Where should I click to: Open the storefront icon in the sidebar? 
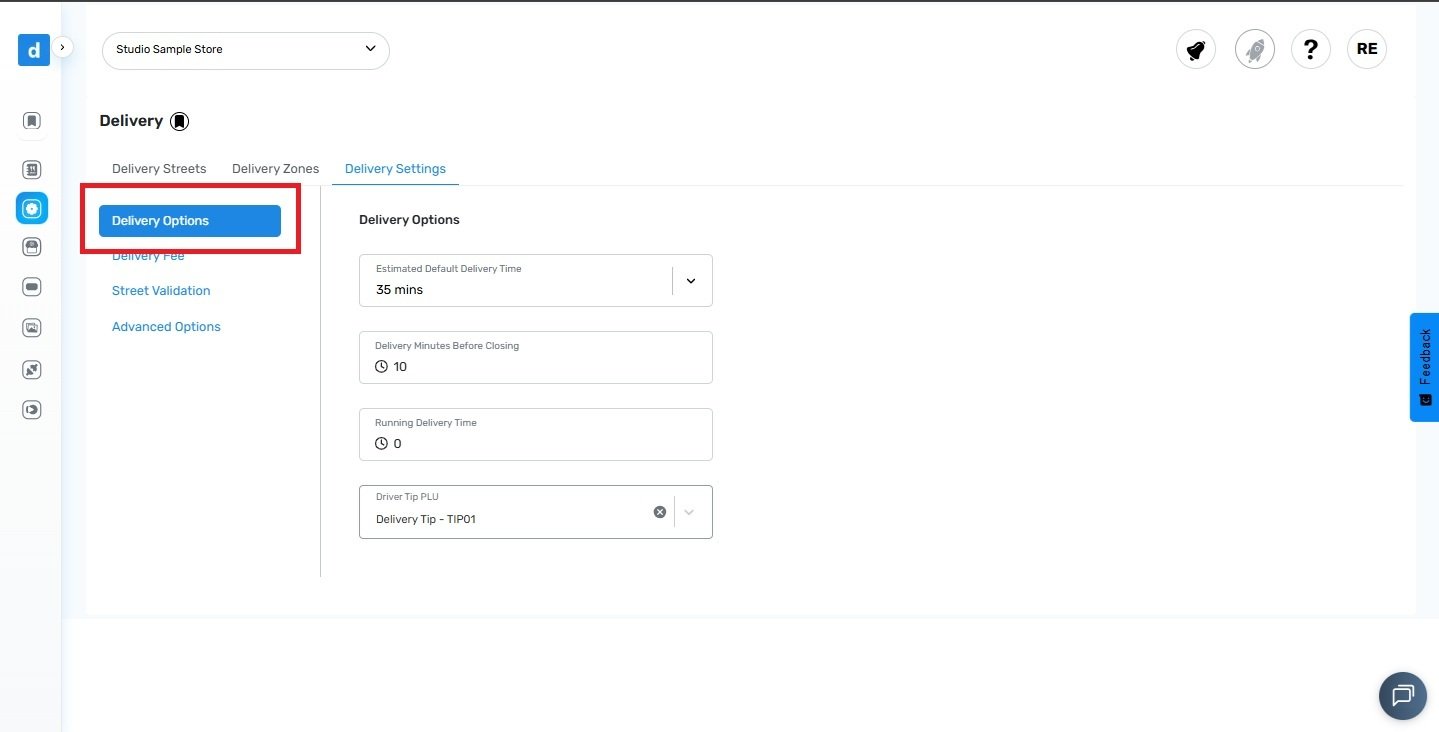coord(32,247)
